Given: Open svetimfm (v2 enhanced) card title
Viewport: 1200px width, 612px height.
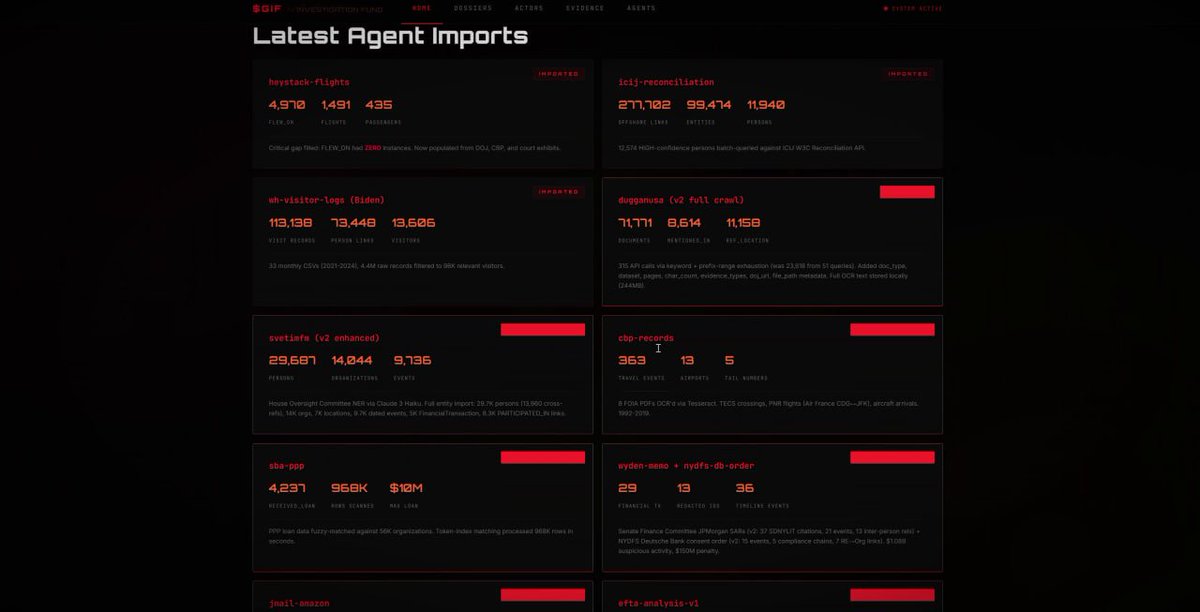Looking at the screenshot, I should point(324,338).
